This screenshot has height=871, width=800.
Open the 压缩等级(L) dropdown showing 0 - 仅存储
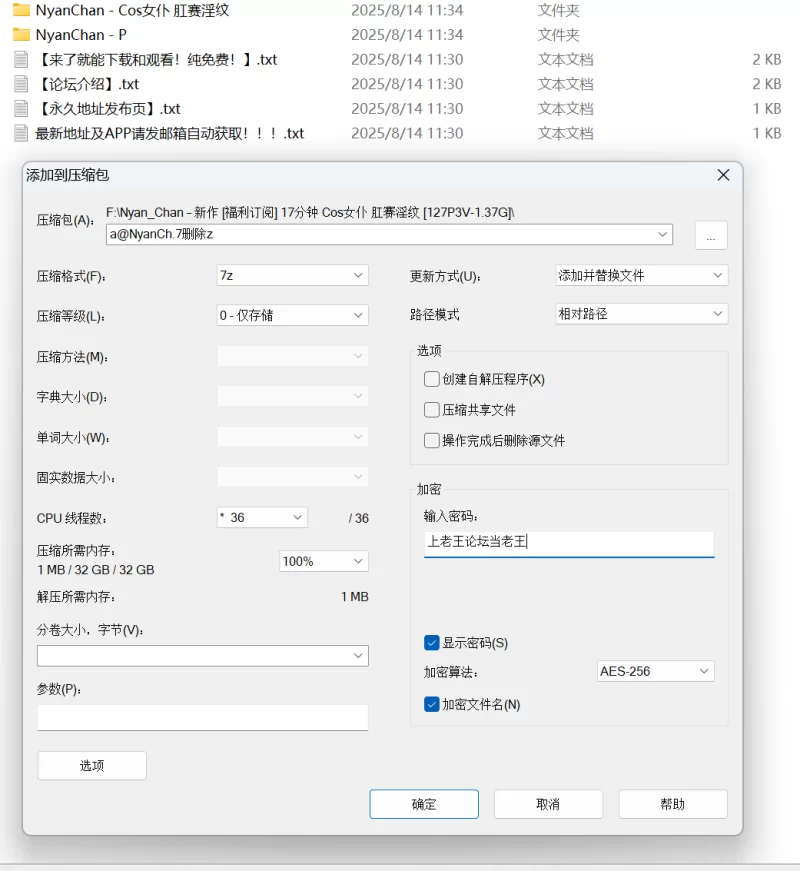293,316
